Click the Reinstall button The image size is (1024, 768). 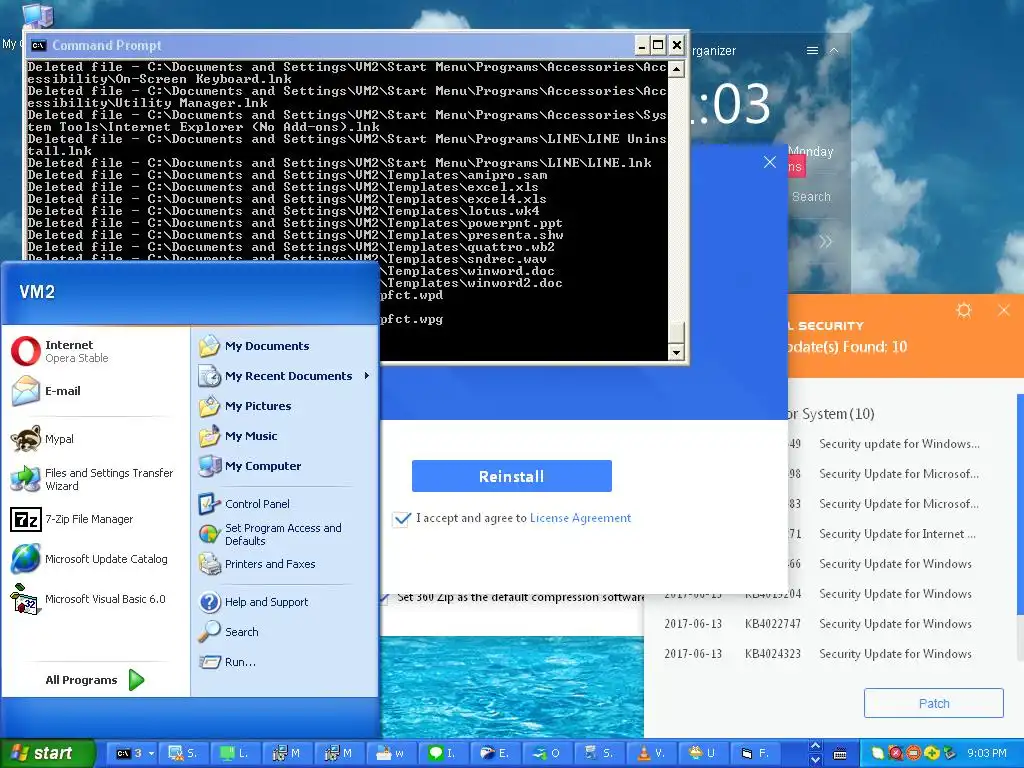pos(511,476)
